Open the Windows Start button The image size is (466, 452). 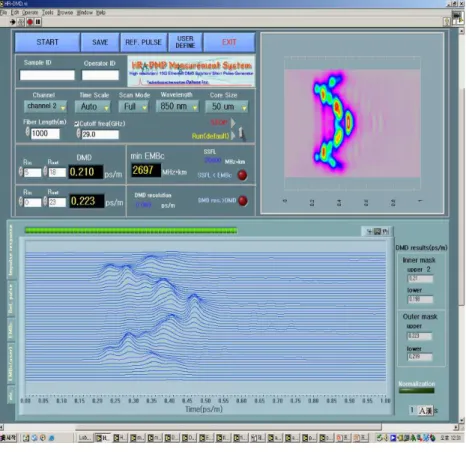7,438
